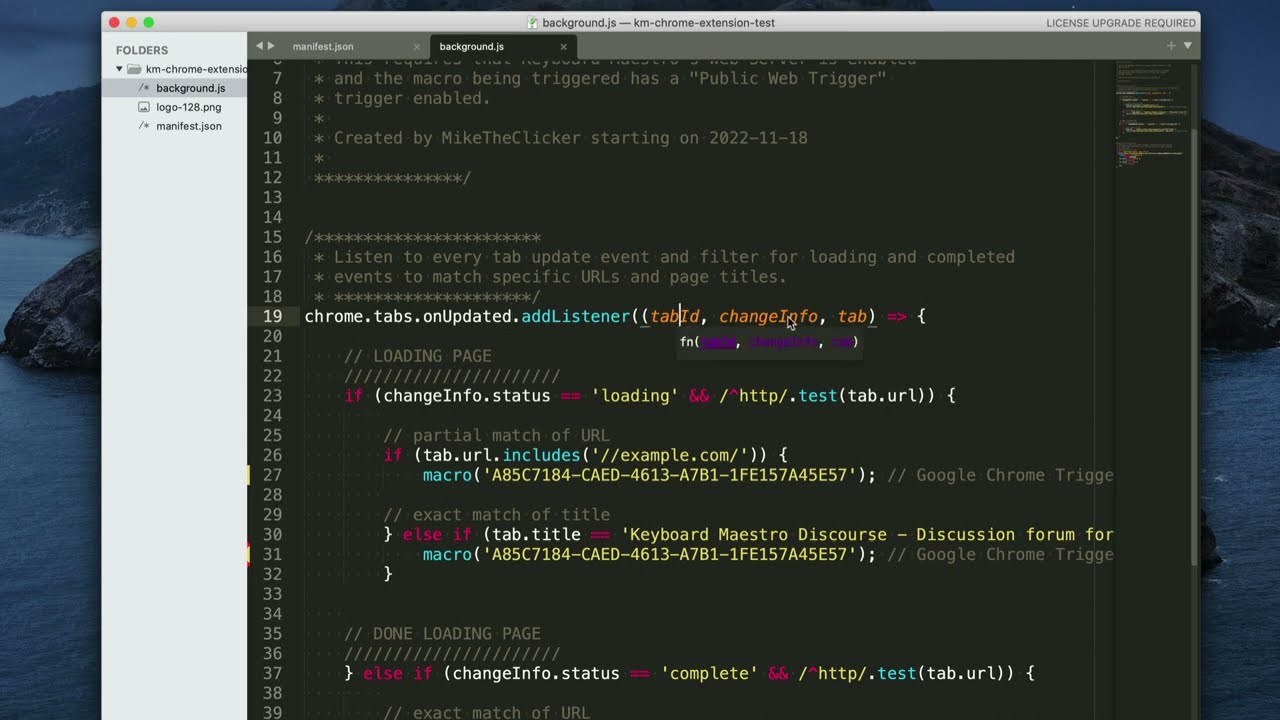Click the fn parameter hint tooltip
The width and height of the screenshot is (1280, 720).
tap(769, 342)
